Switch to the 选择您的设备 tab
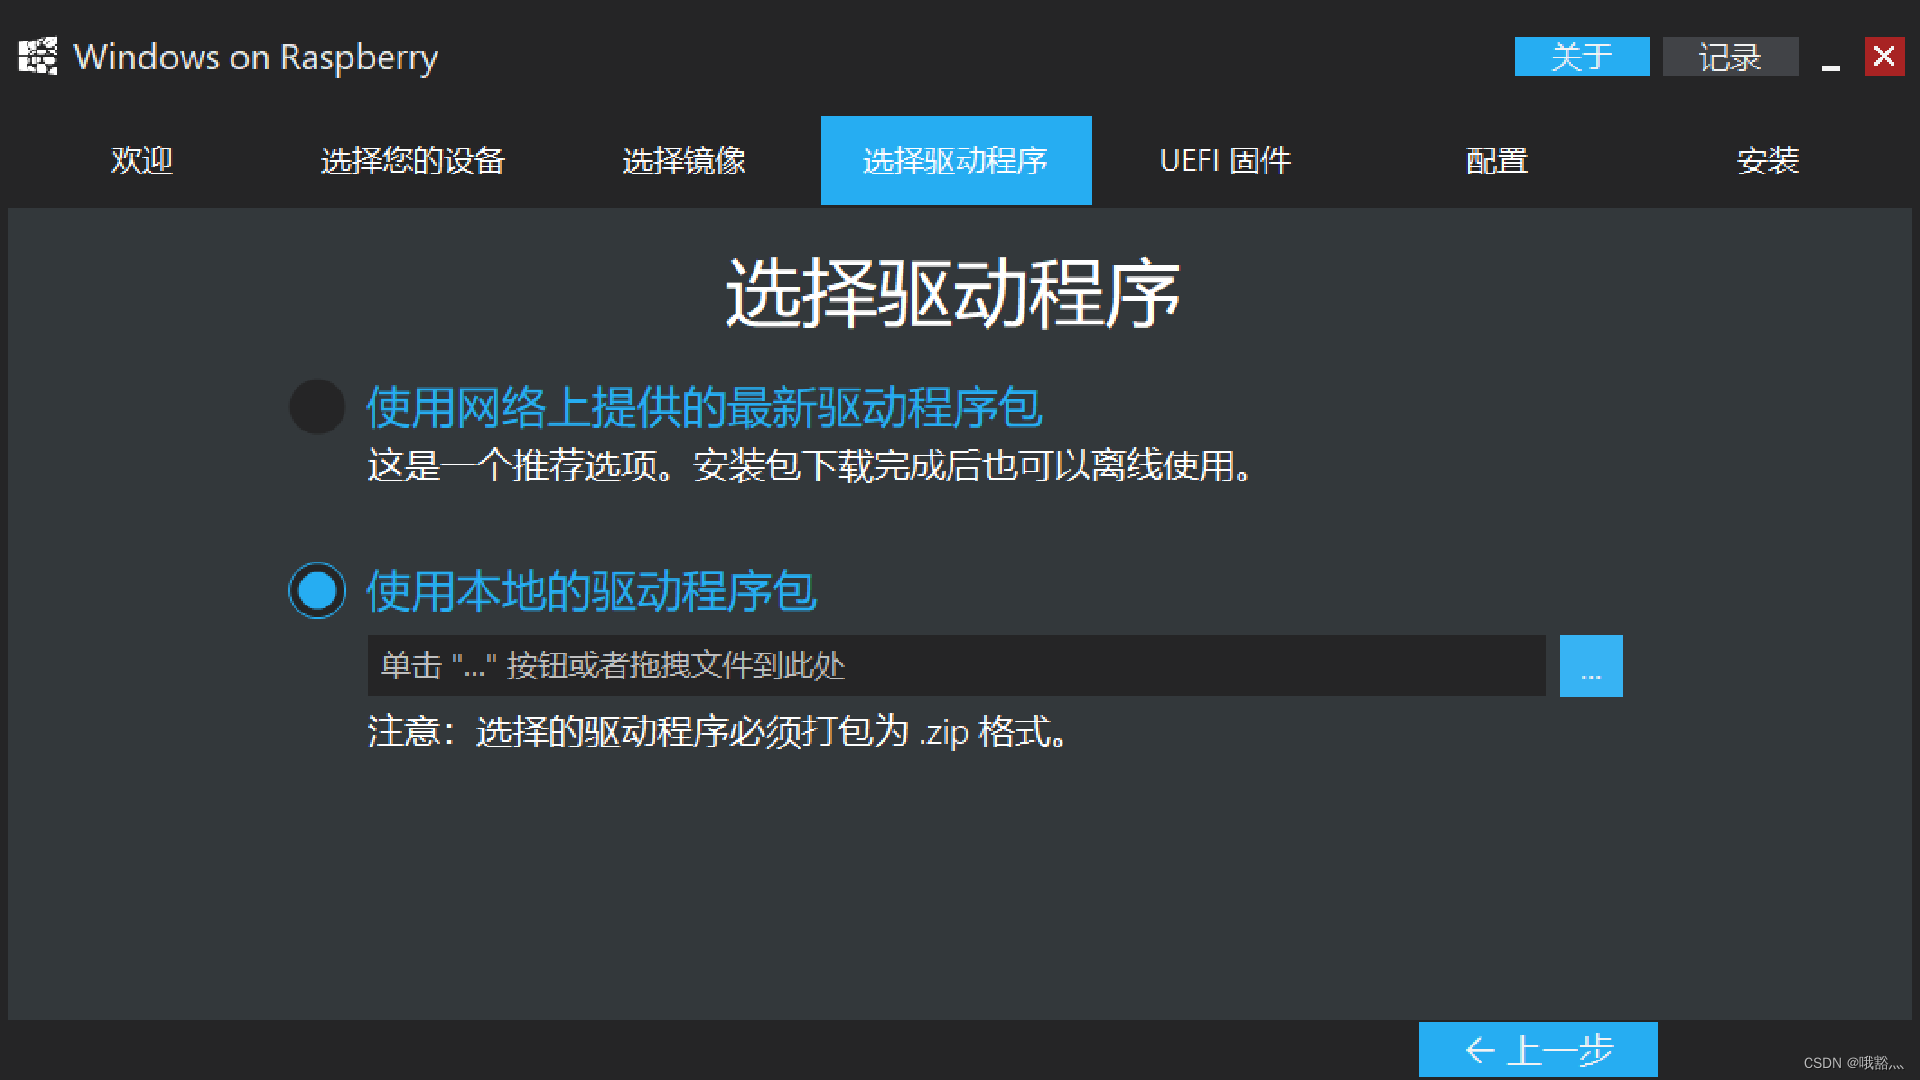 pos(413,161)
